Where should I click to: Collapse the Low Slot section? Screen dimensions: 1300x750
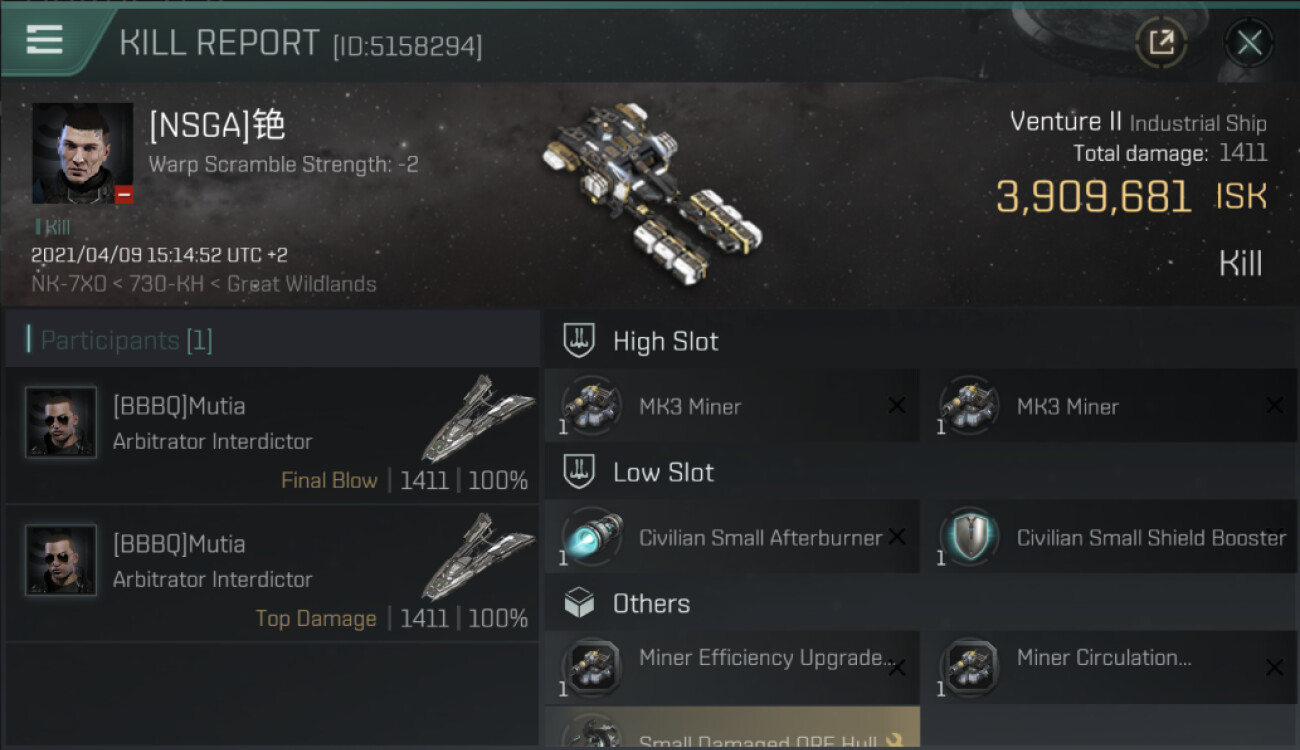coord(920,472)
